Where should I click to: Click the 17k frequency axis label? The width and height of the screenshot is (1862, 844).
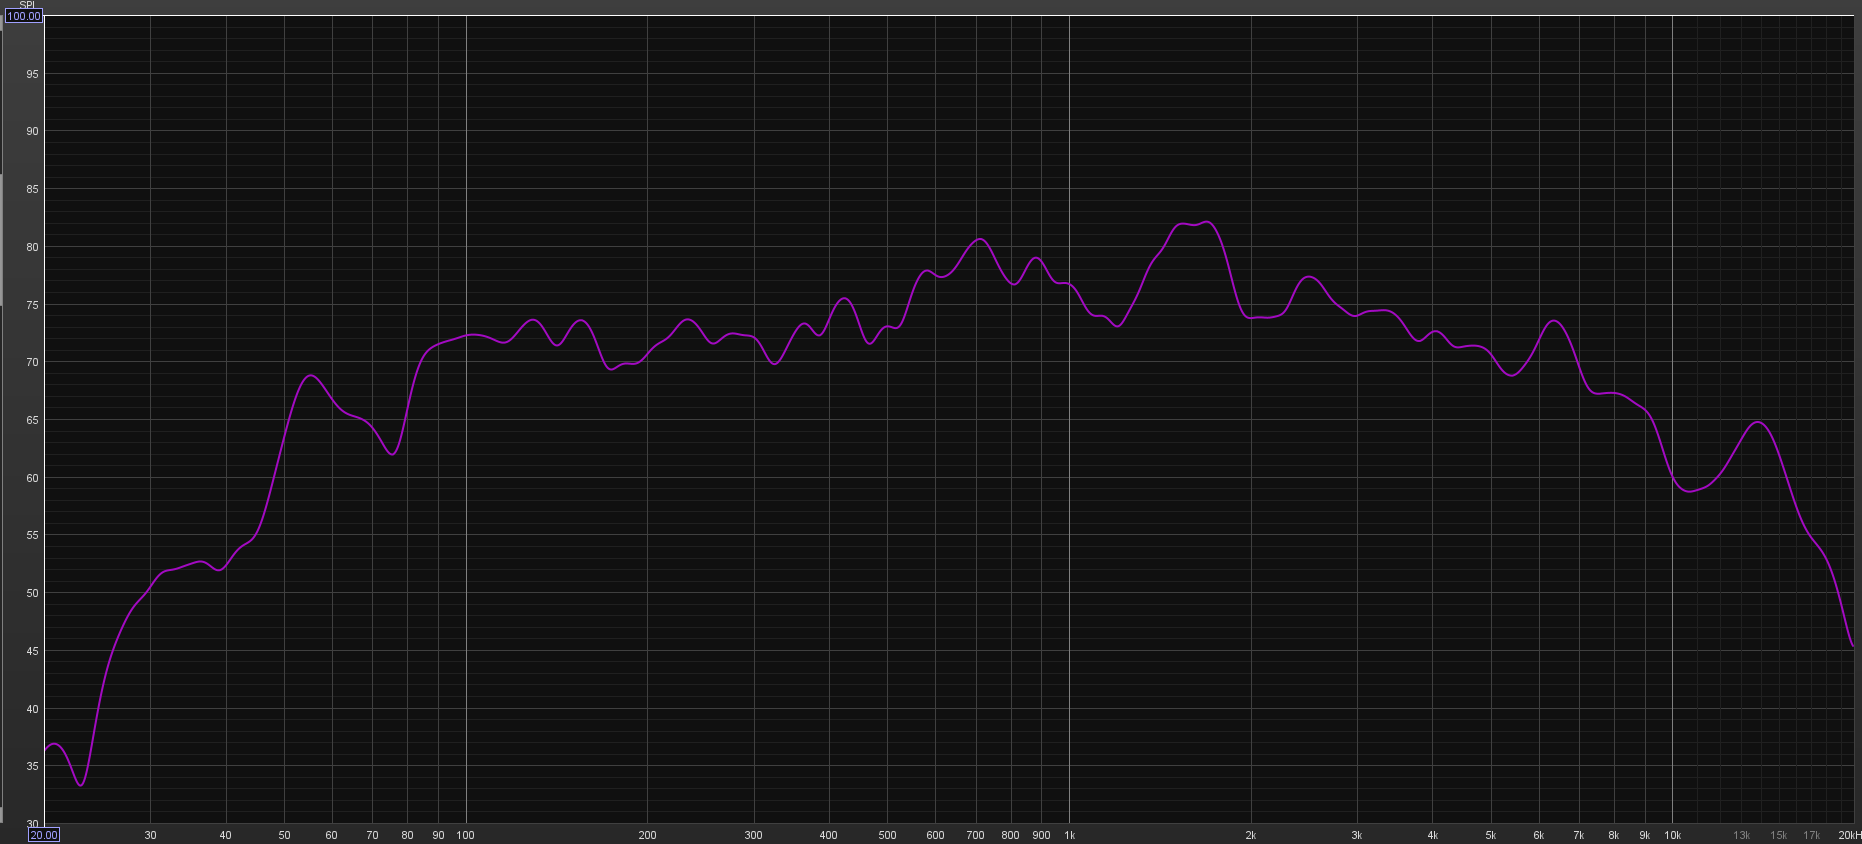click(1811, 835)
